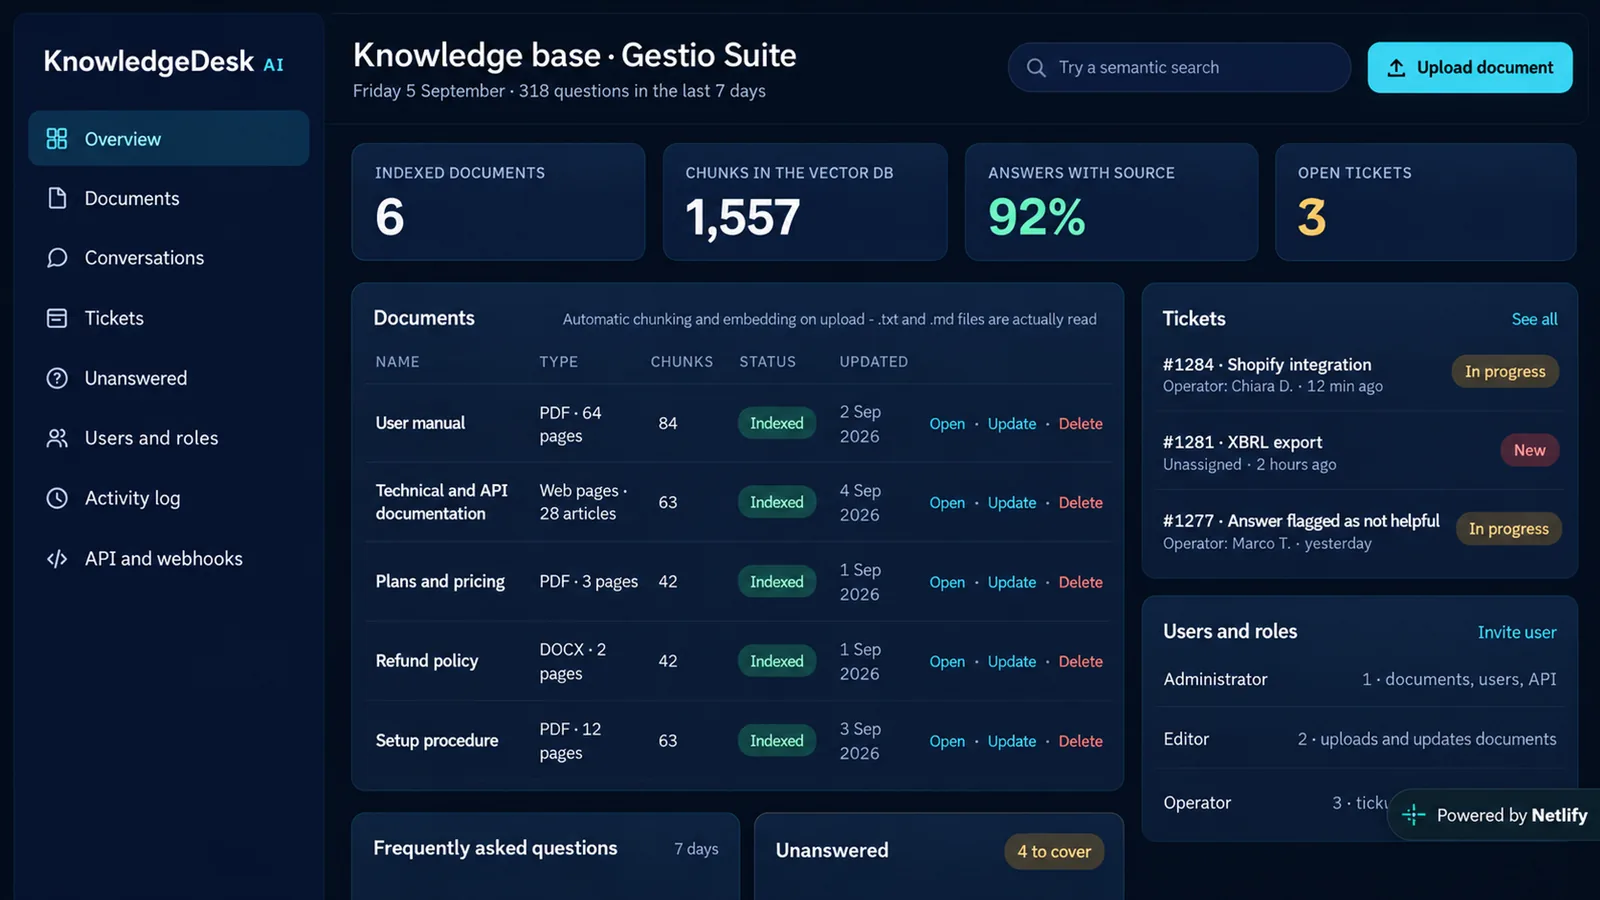The width and height of the screenshot is (1600, 900).
Task: Click the Users and roles people icon
Action: pos(57,438)
